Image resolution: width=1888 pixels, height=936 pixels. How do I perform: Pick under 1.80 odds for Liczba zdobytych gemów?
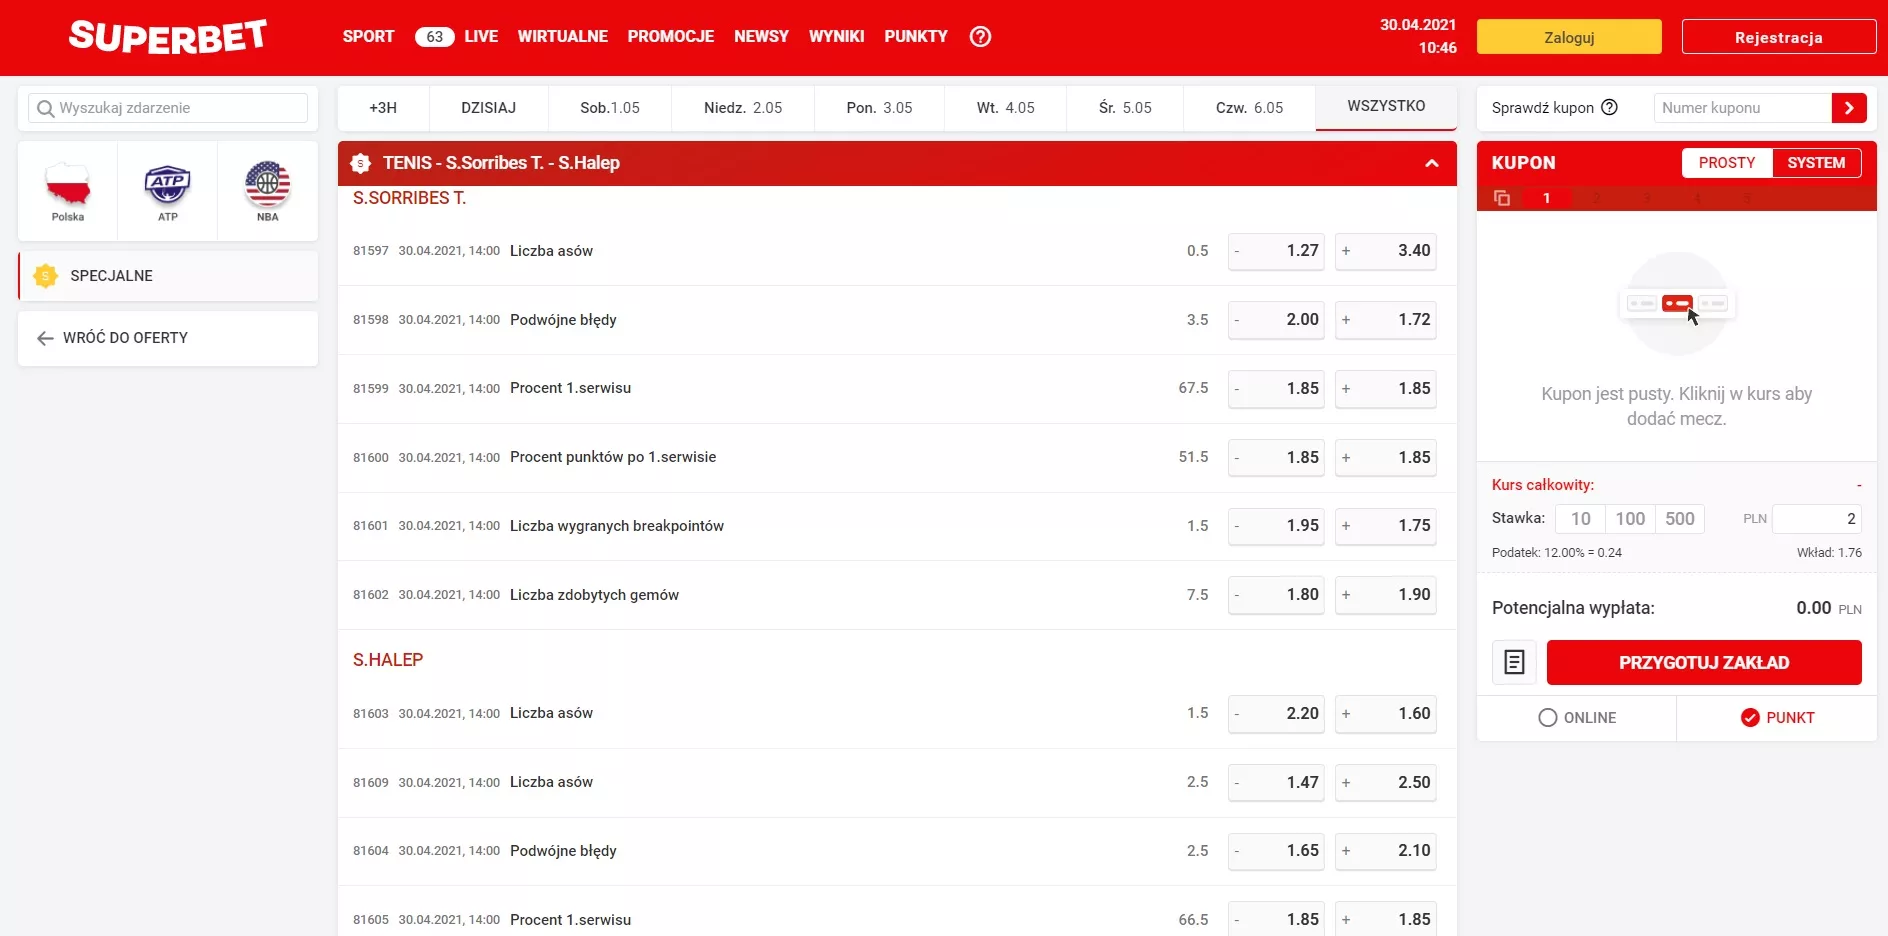(1276, 595)
